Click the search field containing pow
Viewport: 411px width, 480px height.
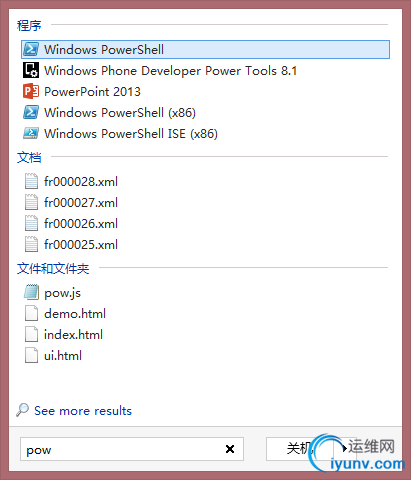pos(132,449)
